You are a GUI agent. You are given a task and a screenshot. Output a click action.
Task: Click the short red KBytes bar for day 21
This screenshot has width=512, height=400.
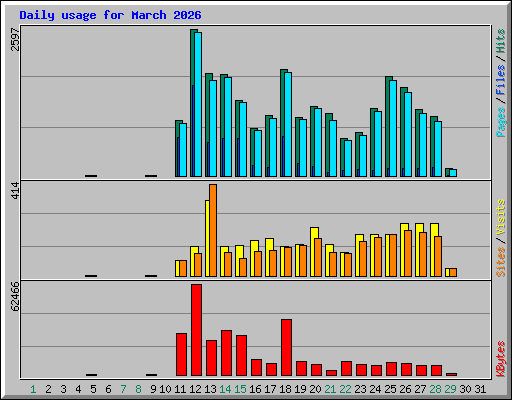point(331,373)
